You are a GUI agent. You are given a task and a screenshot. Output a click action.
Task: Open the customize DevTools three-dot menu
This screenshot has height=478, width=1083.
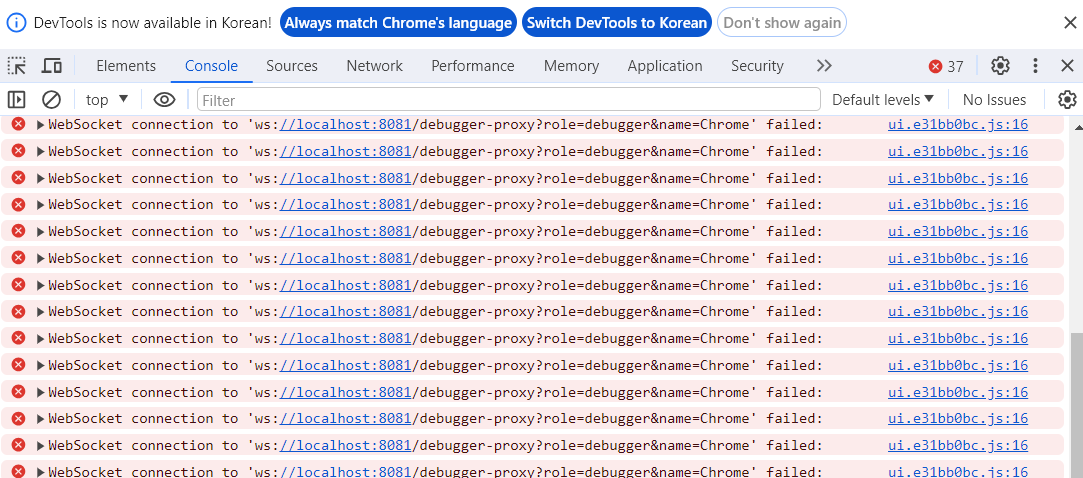1035,66
